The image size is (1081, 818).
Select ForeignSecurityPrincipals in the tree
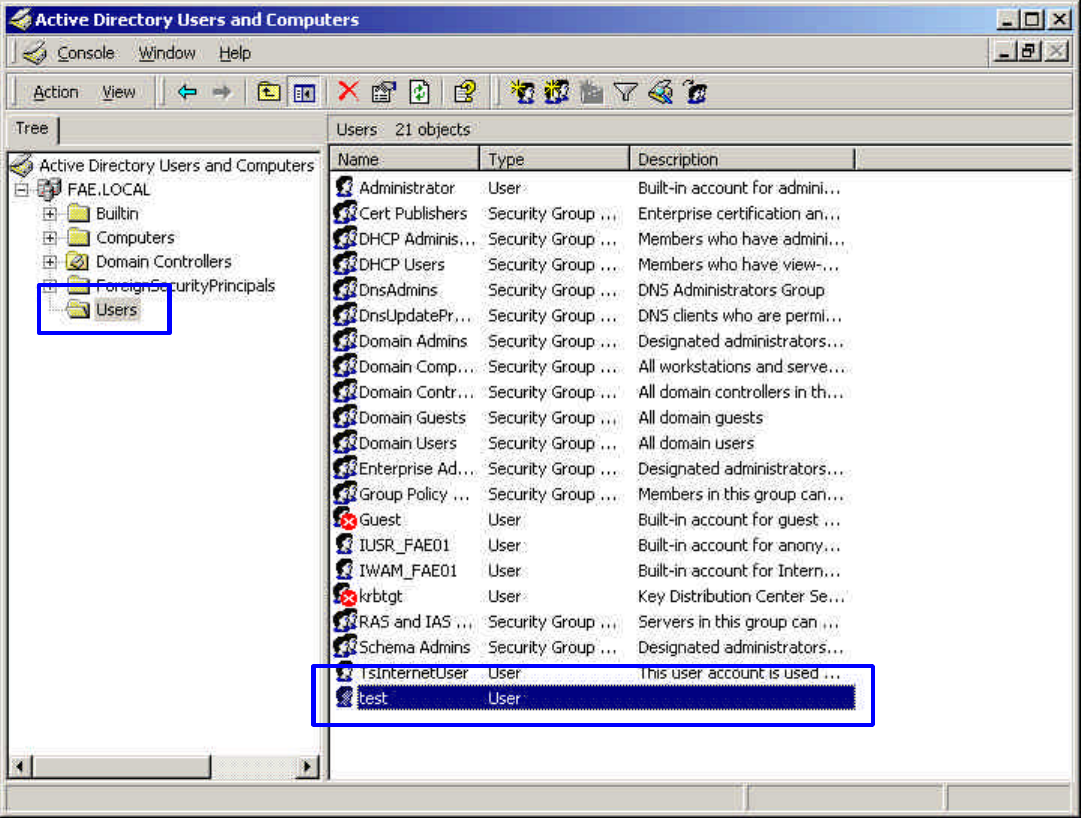[185, 285]
